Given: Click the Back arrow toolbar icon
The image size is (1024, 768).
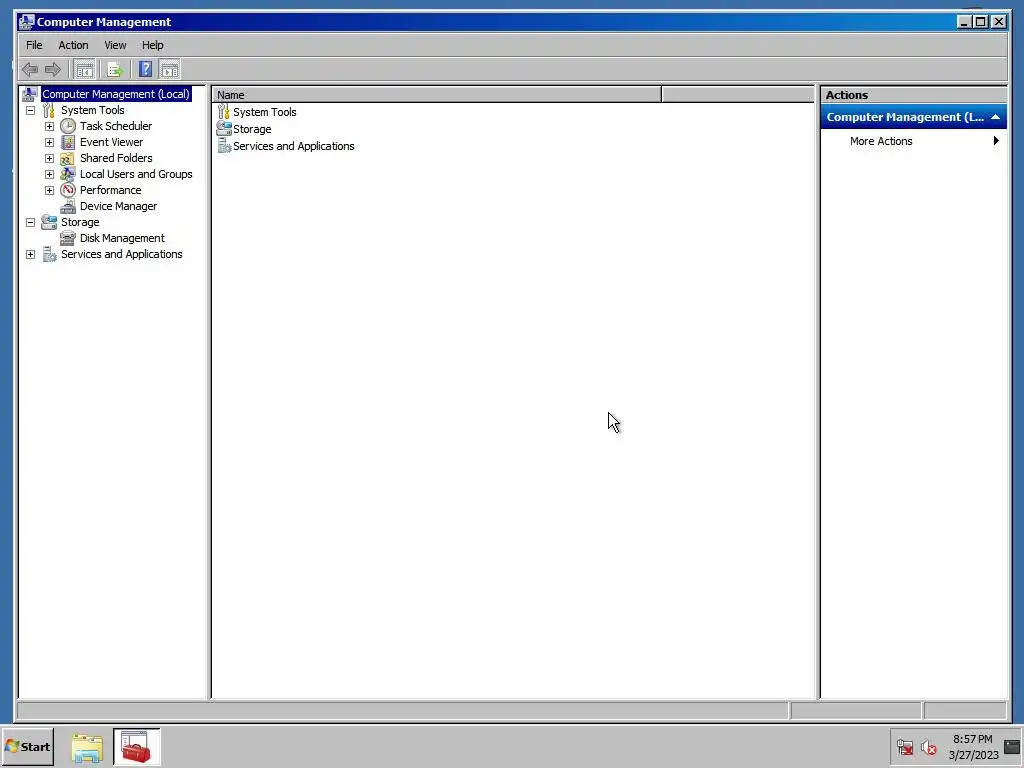Looking at the screenshot, I should tap(30, 69).
